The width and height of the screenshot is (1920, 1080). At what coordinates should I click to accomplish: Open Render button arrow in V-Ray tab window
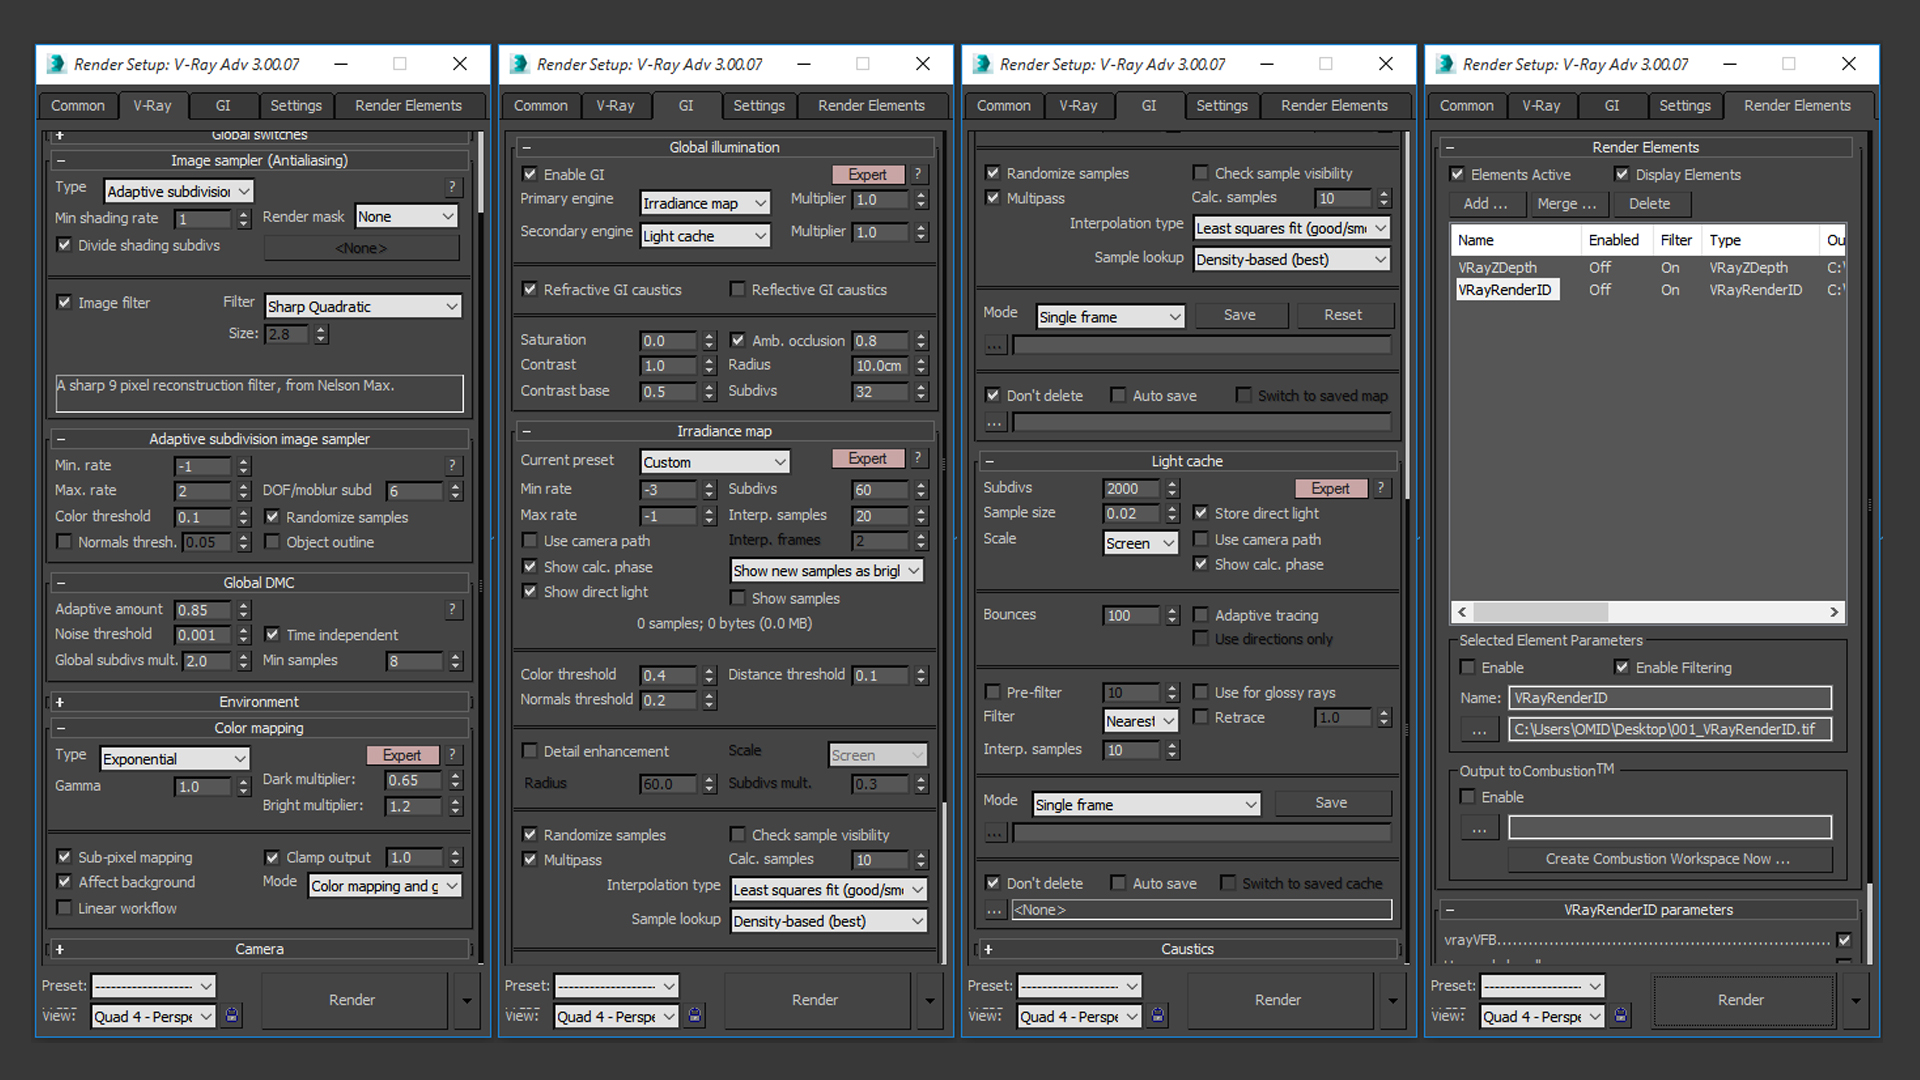pyautogui.click(x=467, y=1000)
